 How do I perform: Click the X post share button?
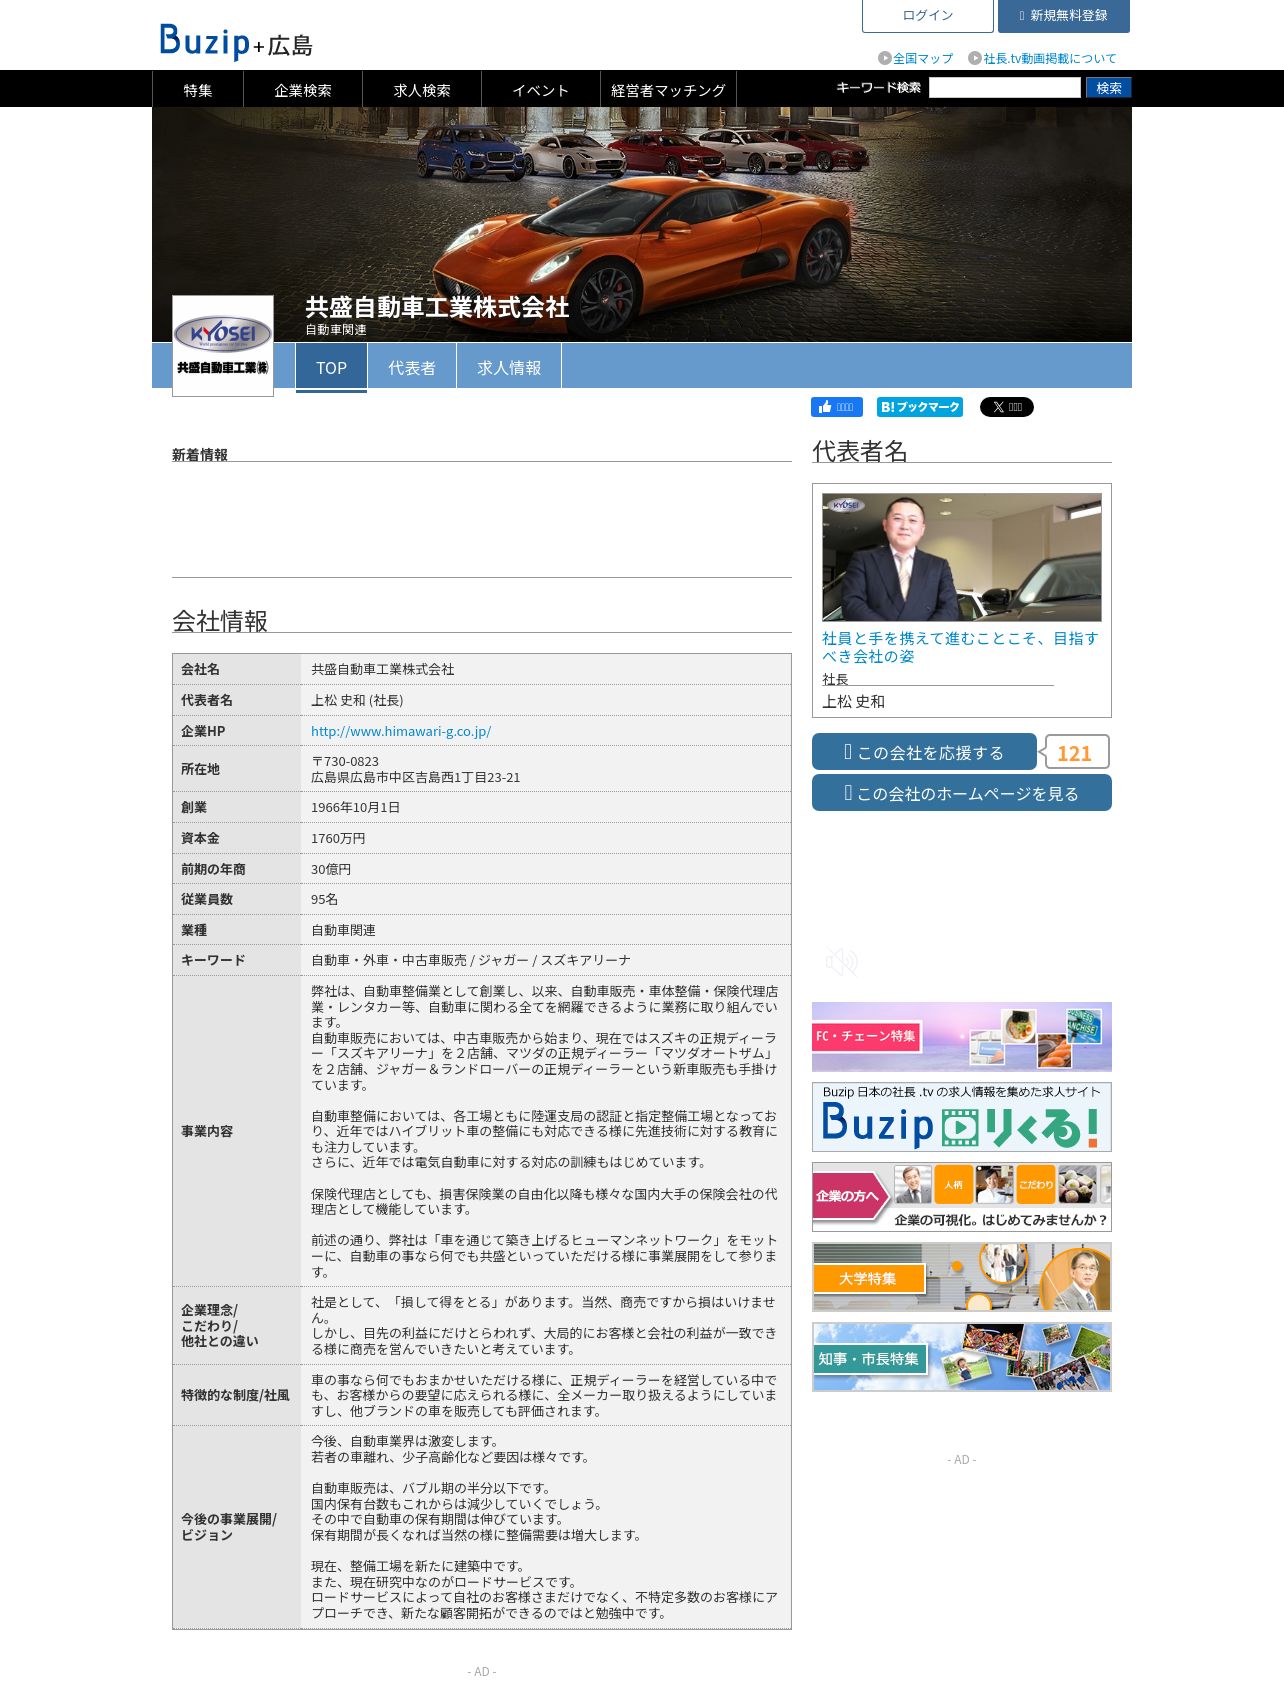[1007, 407]
